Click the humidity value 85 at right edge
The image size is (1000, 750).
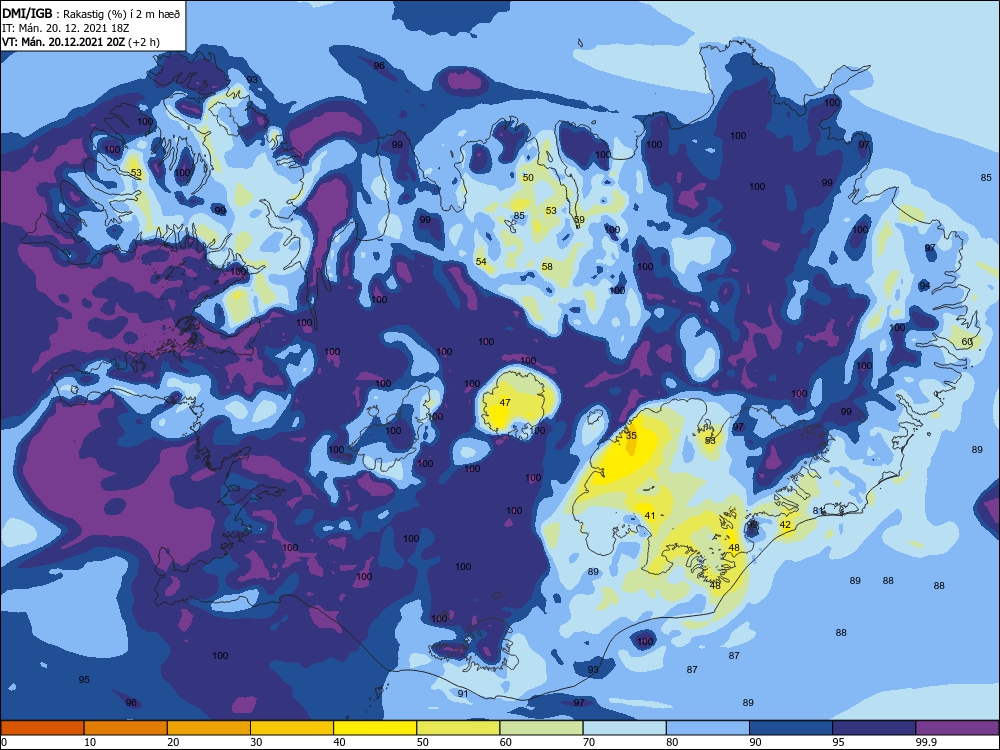coord(986,177)
